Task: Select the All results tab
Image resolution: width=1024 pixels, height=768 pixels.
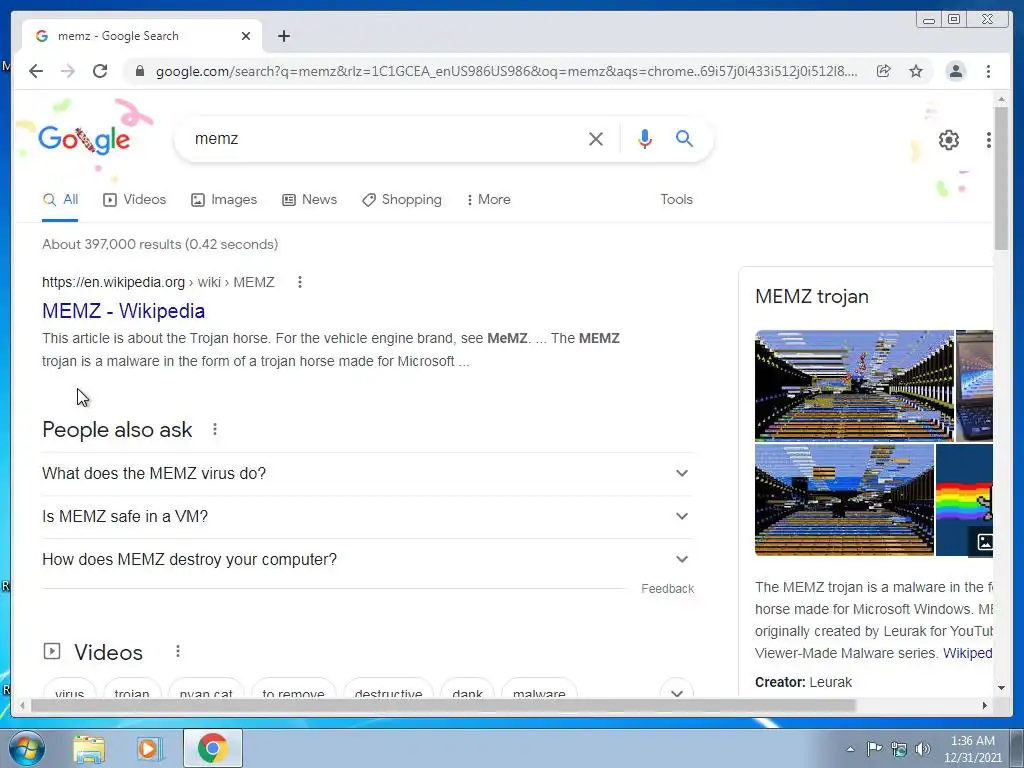Action: (x=60, y=200)
